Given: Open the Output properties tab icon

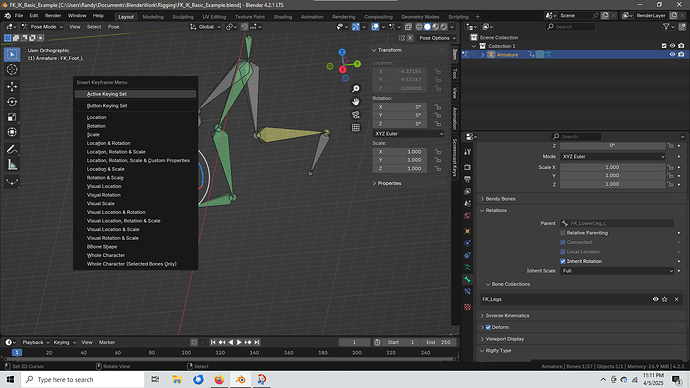Looking at the screenshot, I should [x=467, y=179].
